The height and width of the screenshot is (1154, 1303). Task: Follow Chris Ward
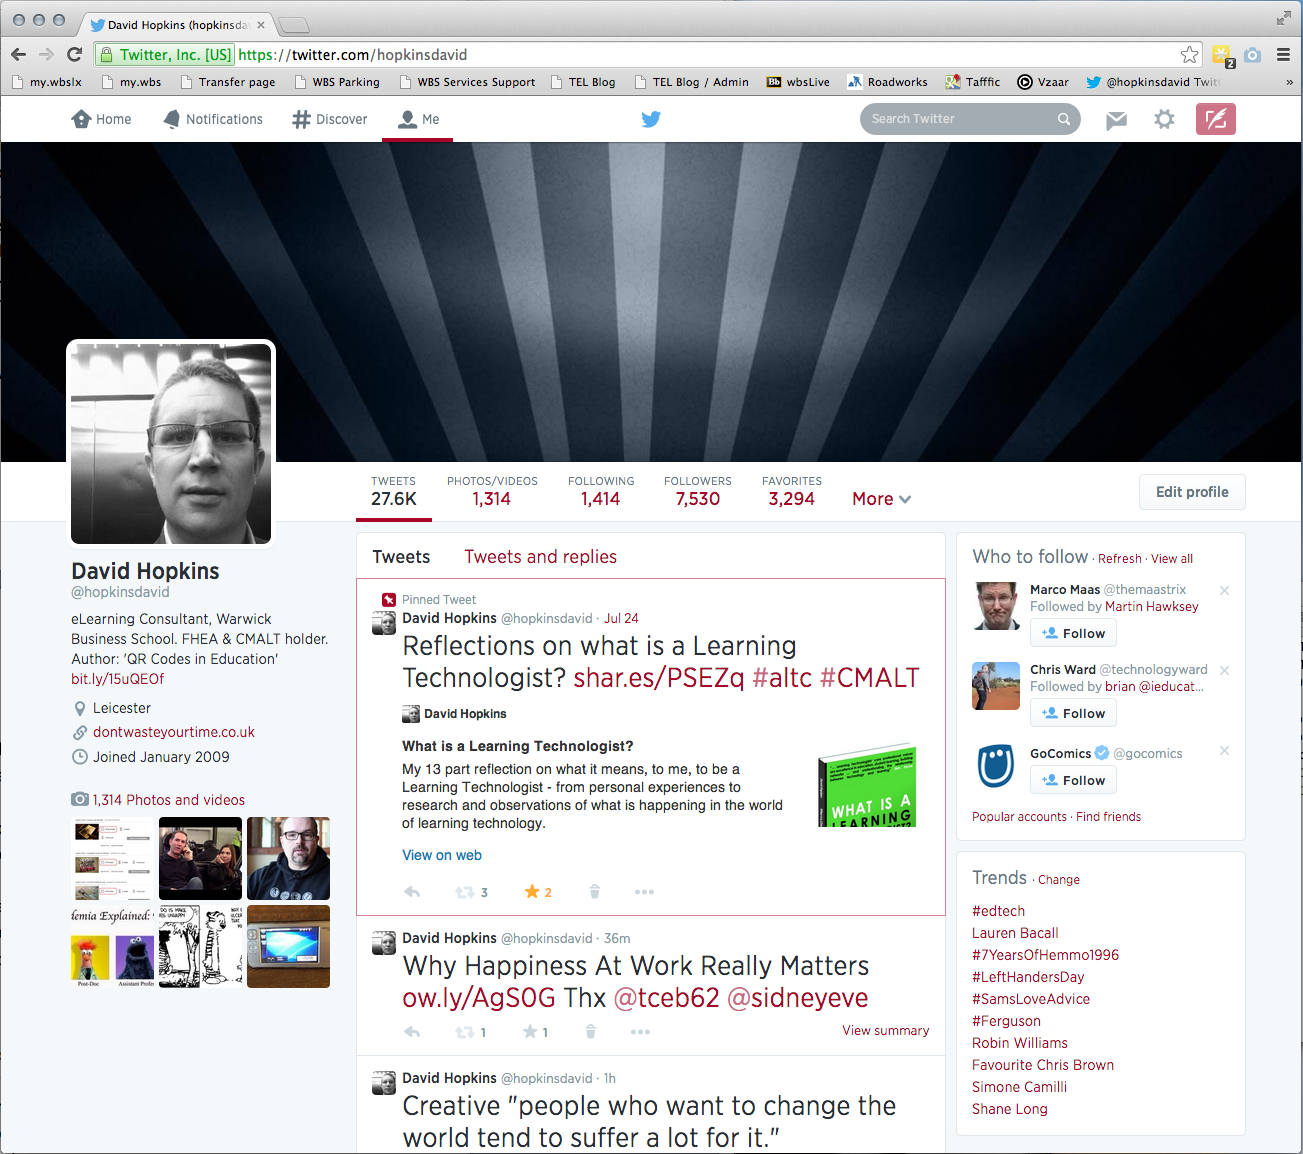[x=1073, y=713]
